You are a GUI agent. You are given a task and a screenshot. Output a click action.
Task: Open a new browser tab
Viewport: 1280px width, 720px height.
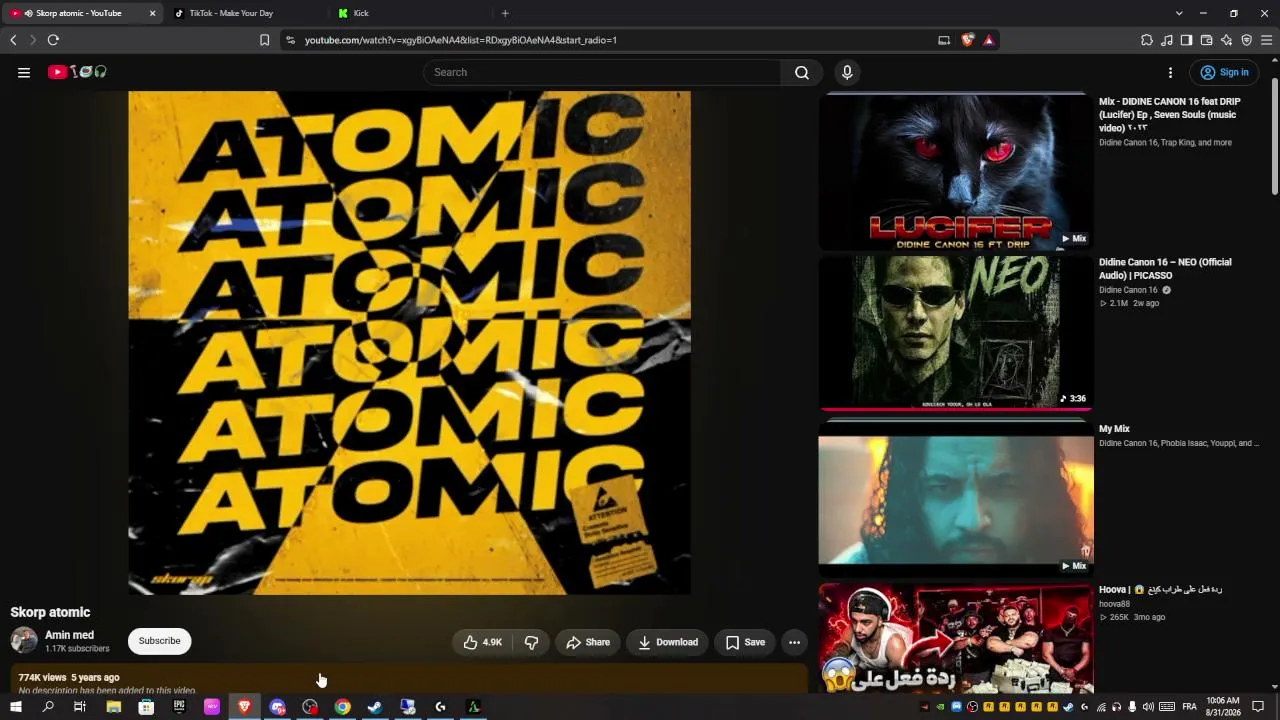[x=505, y=13]
